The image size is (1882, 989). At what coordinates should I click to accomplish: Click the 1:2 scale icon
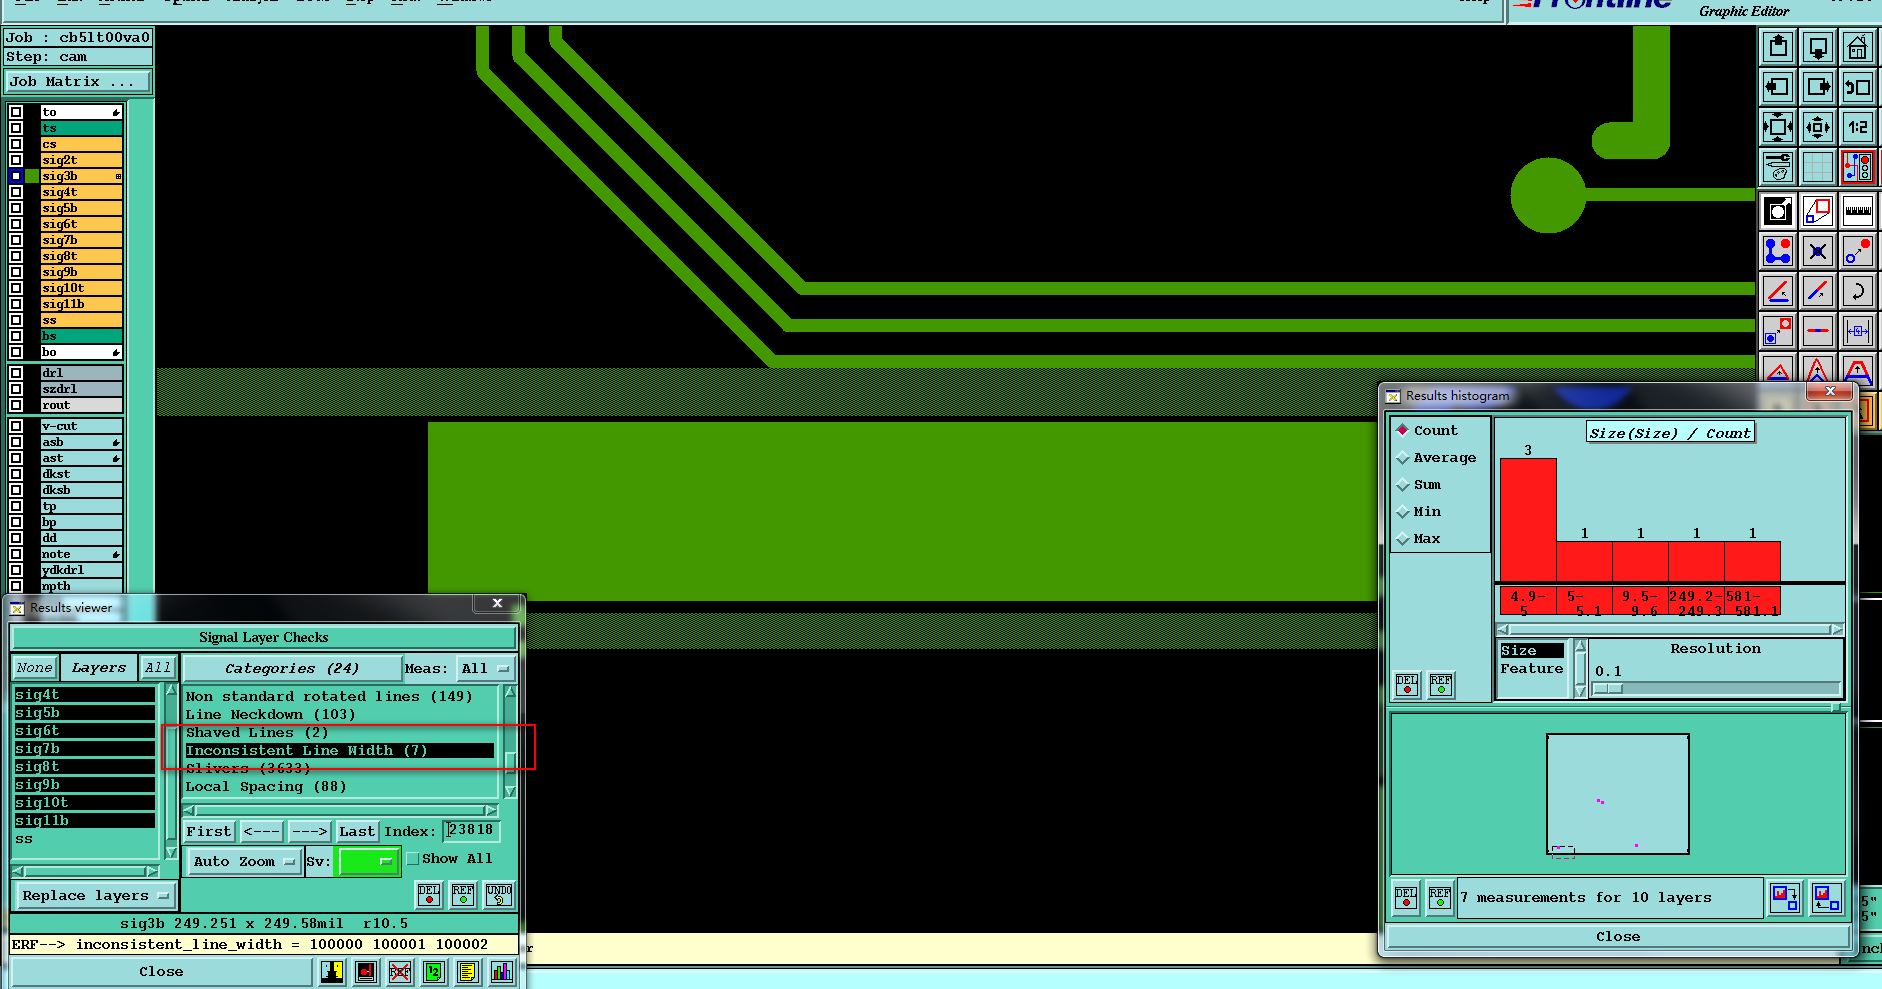(x=1858, y=127)
